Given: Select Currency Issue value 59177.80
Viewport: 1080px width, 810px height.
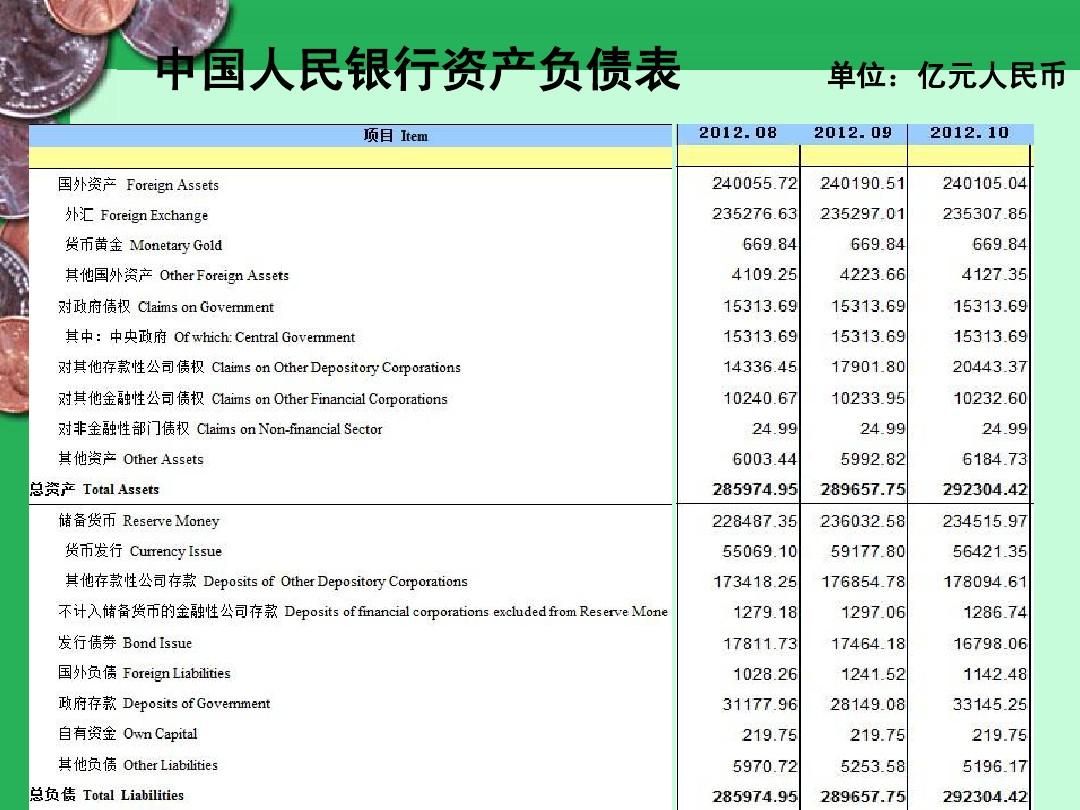Looking at the screenshot, I should point(868,551).
